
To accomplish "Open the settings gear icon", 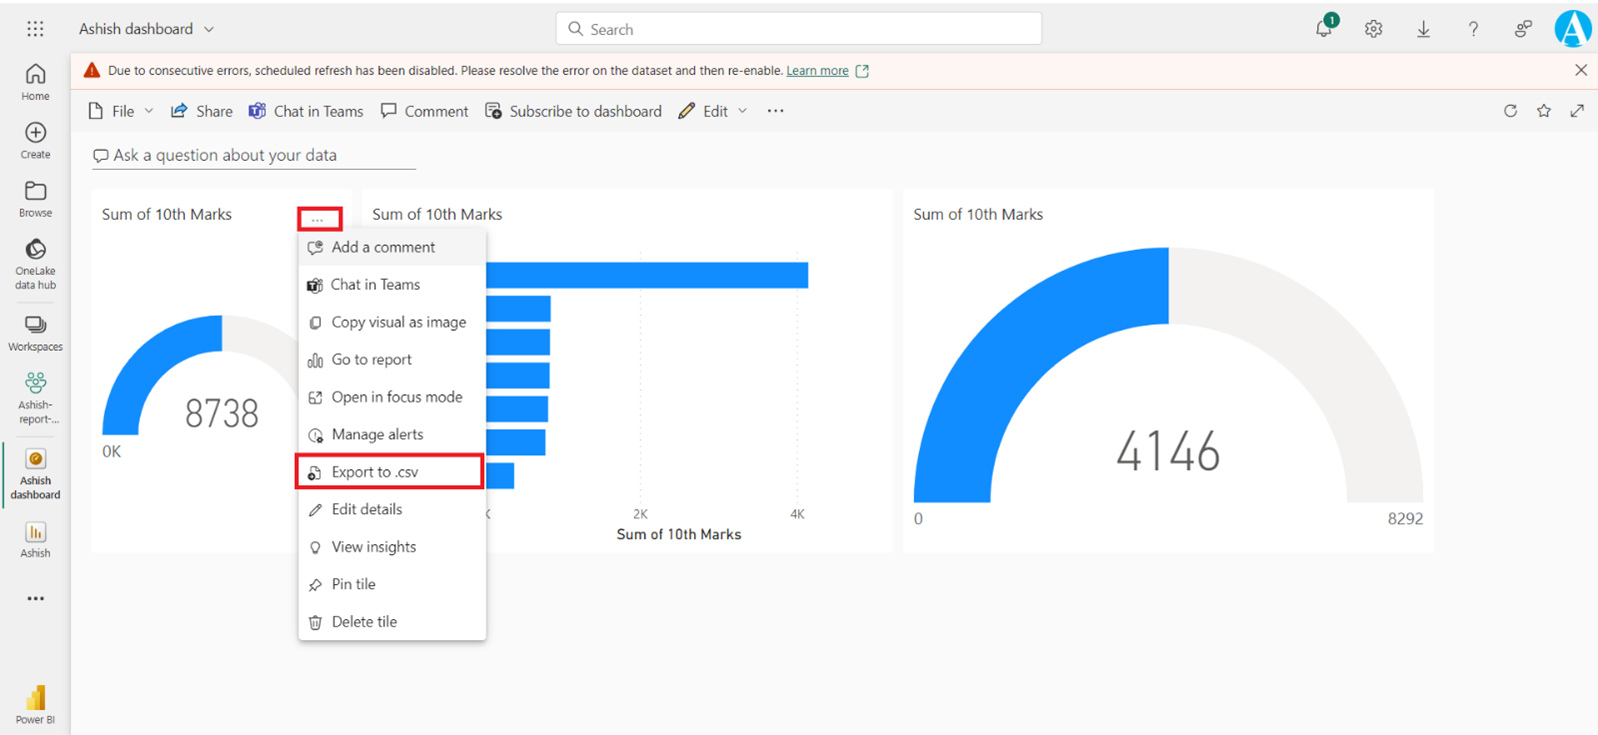I will coord(1373,29).
